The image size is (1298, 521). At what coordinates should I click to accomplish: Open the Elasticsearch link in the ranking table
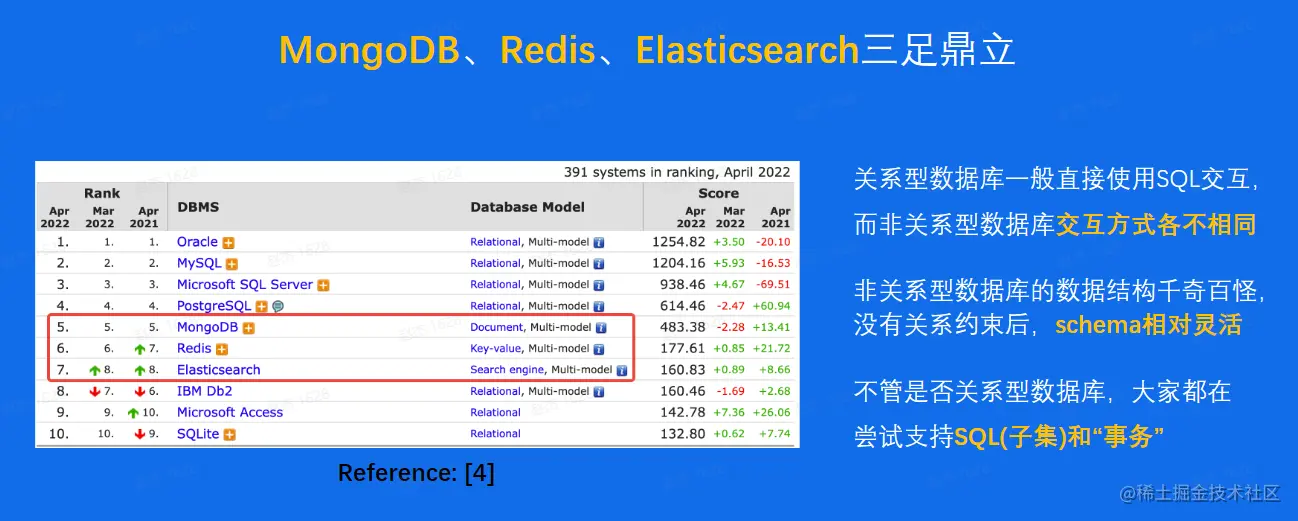pyautogui.click(x=219, y=370)
